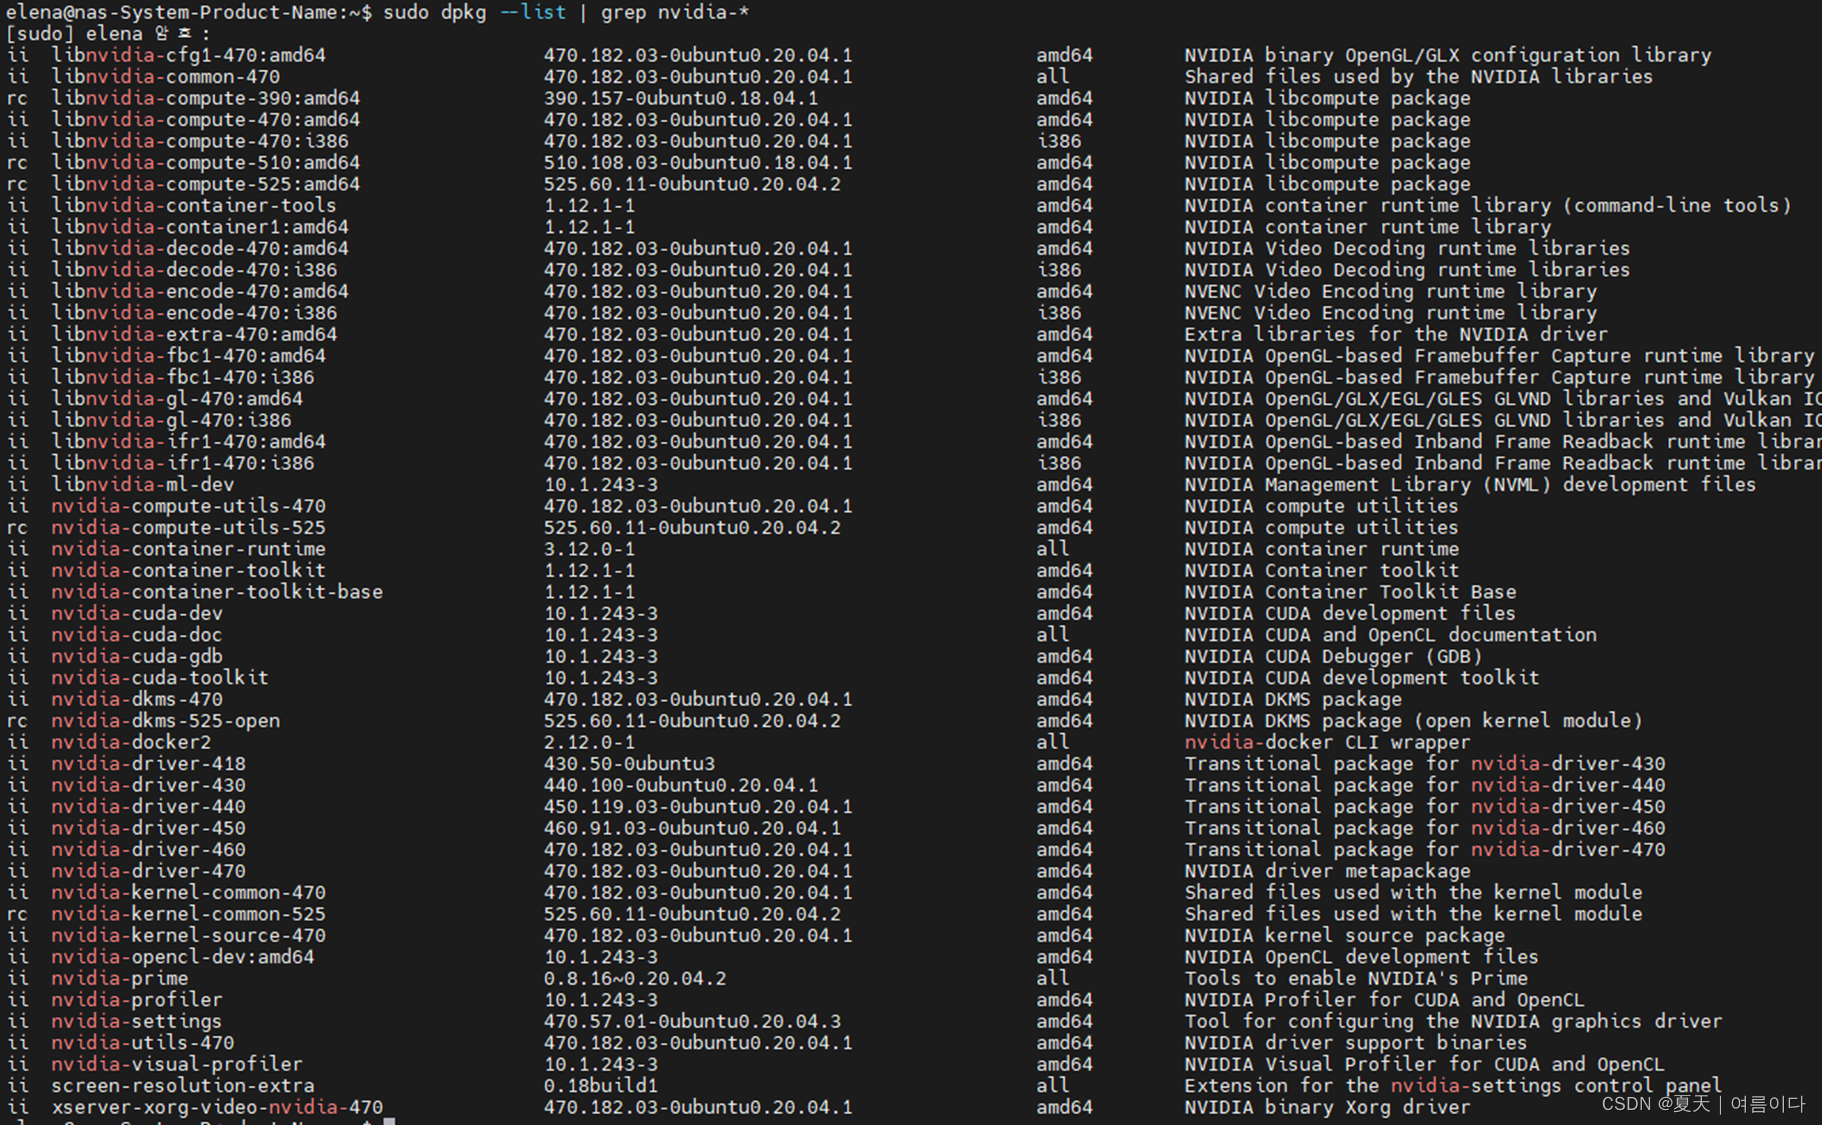Select nvidia-container-runtime package name
1822x1125 pixels.
(189, 550)
